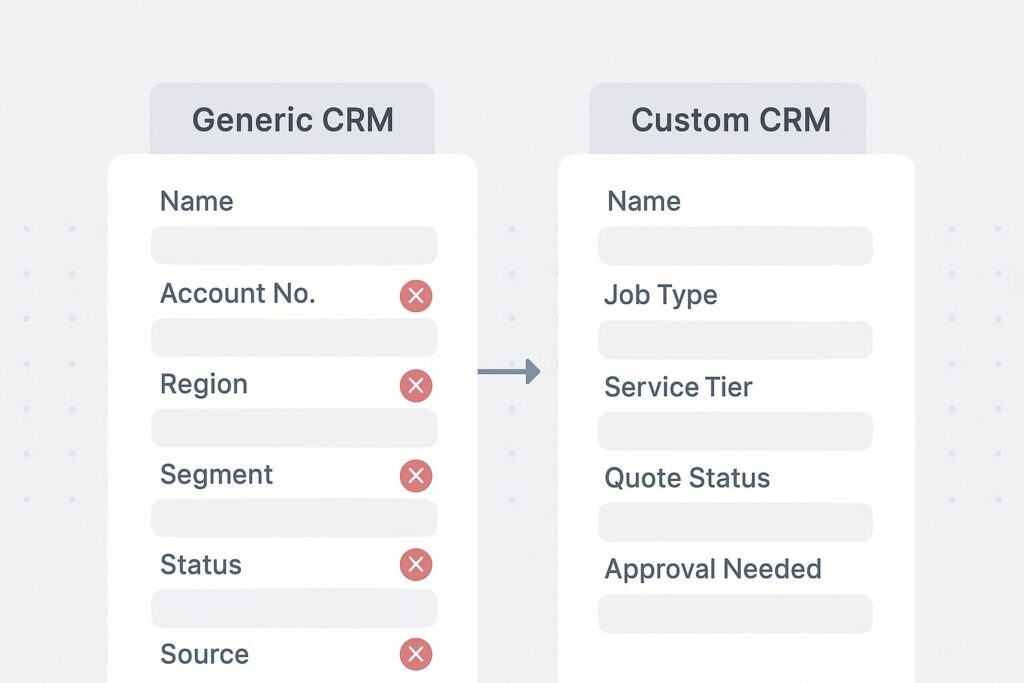Focus the field below Account No.
Viewport: 1024px width, 683px height.
293,338
